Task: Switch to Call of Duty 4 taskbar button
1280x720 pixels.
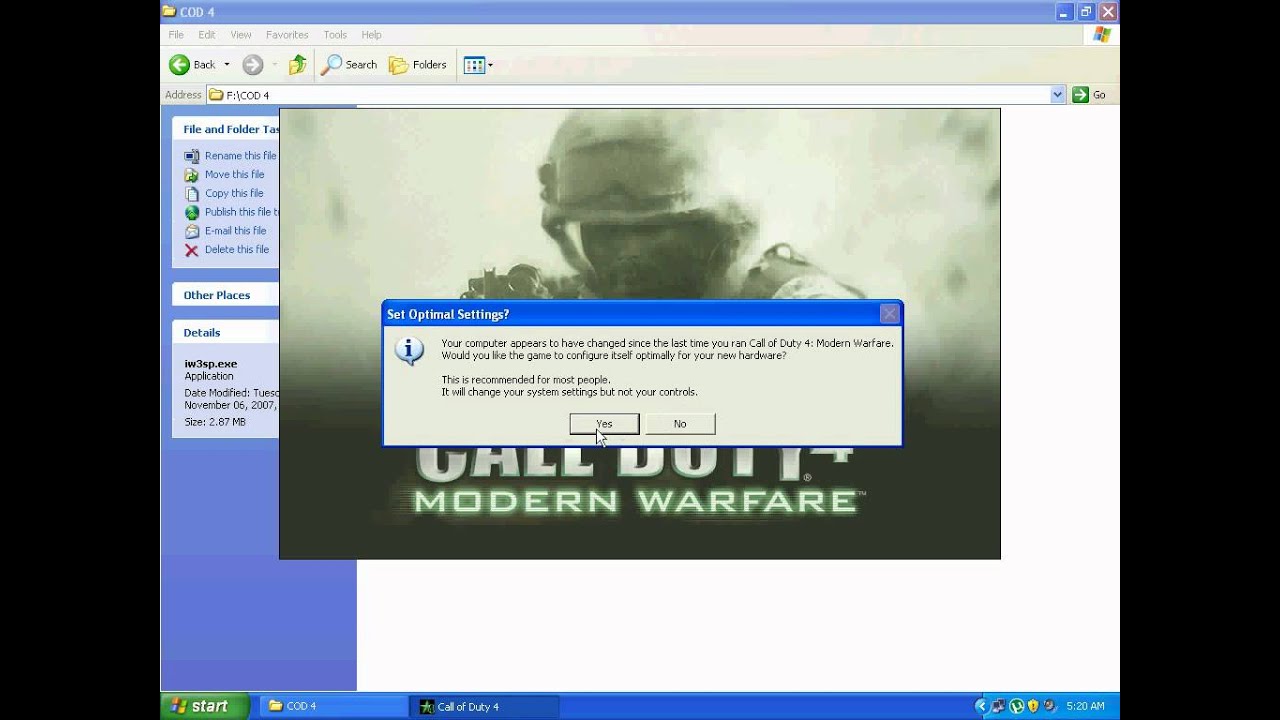Action: (x=484, y=706)
